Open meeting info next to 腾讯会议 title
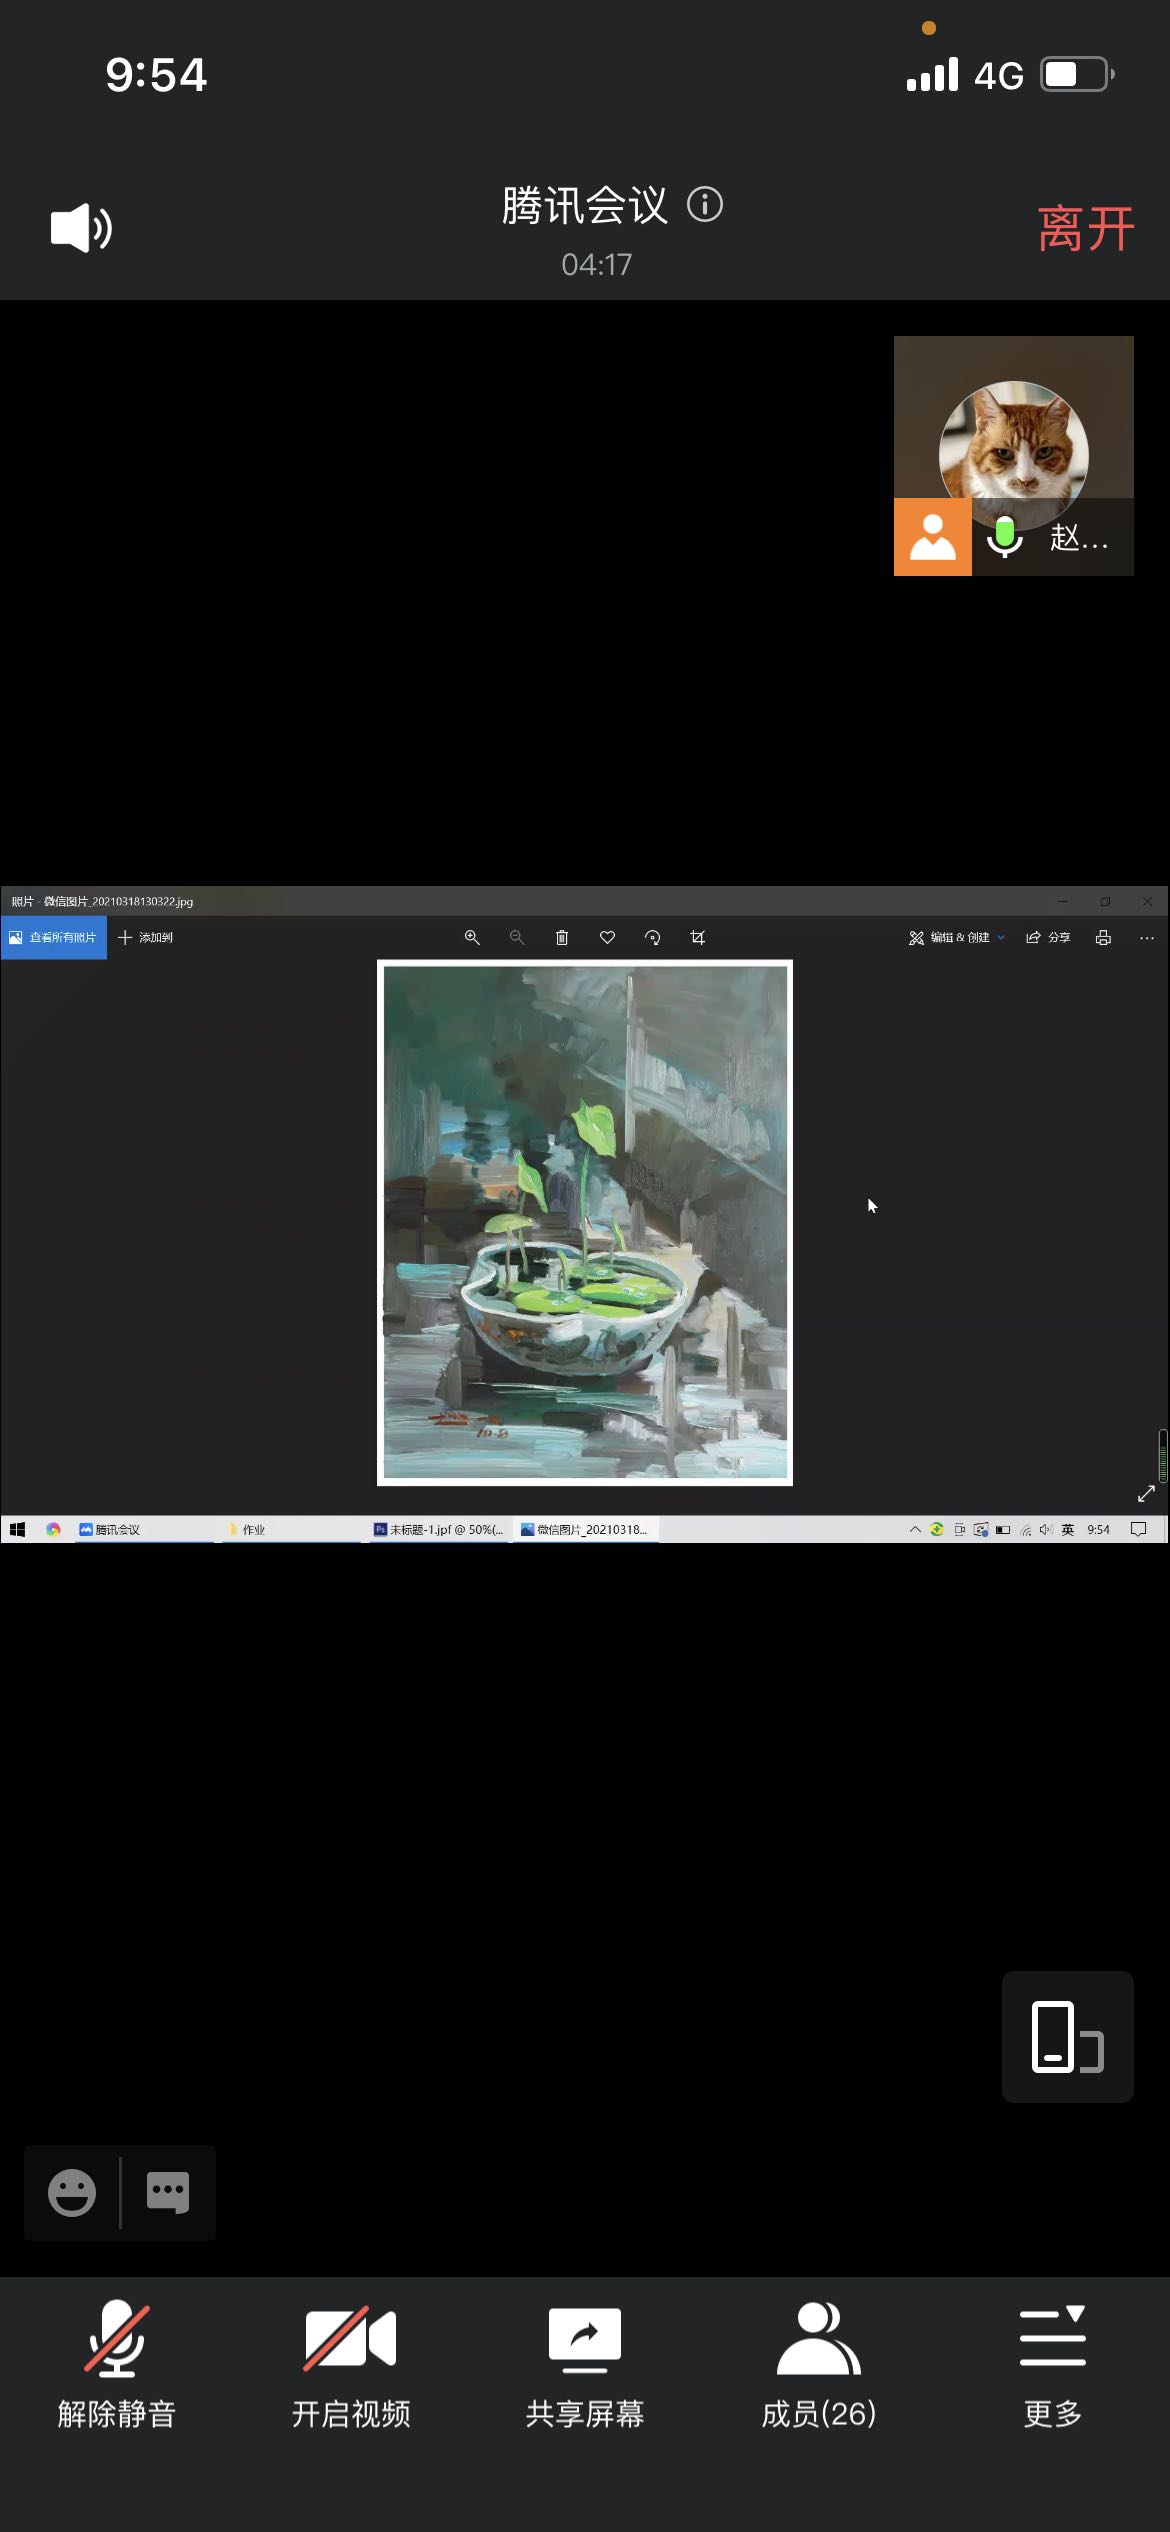 [705, 205]
